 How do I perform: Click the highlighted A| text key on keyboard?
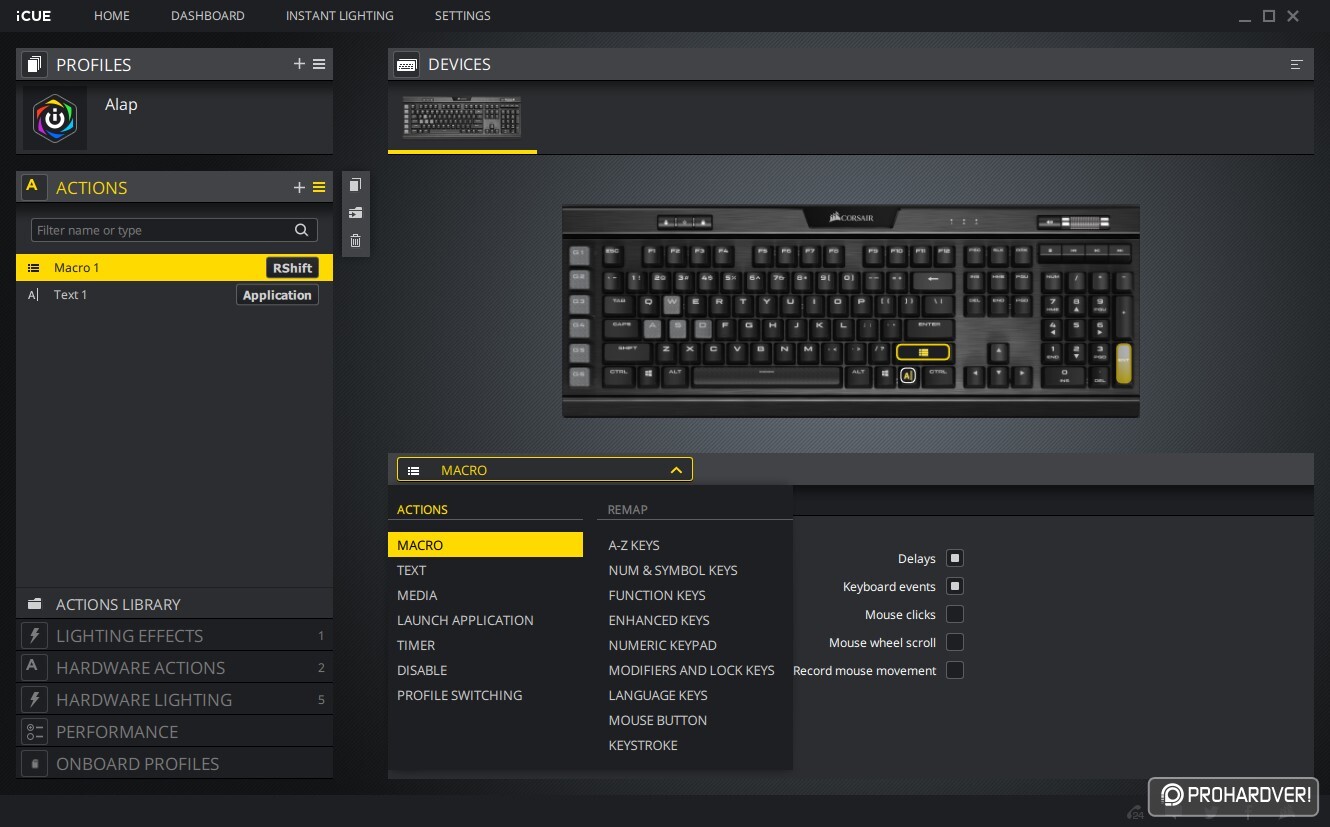click(908, 377)
